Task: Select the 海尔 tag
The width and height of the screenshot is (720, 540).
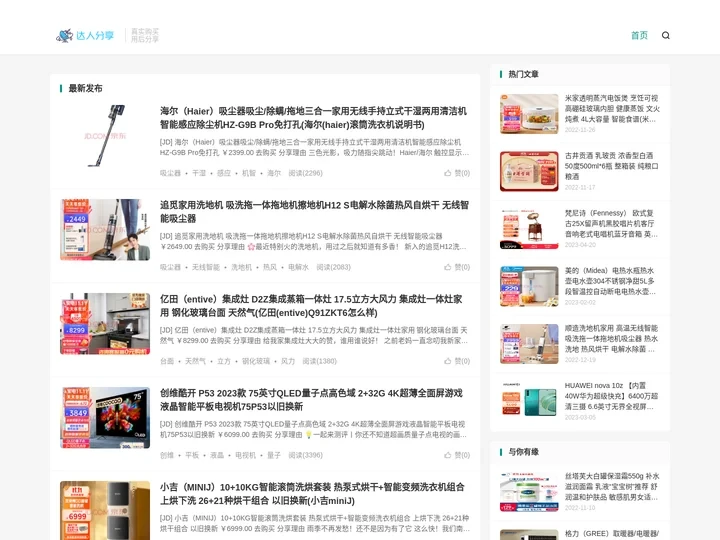Action: click(274, 173)
